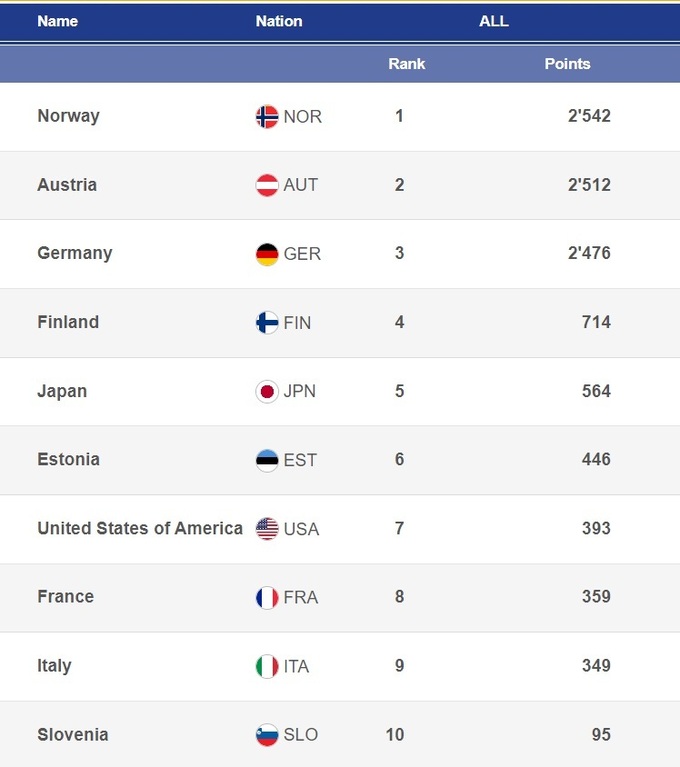The width and height of the screenshot is (680, 767).
Task: Click the Finland flag icon
Action: (x=267, y=322)
